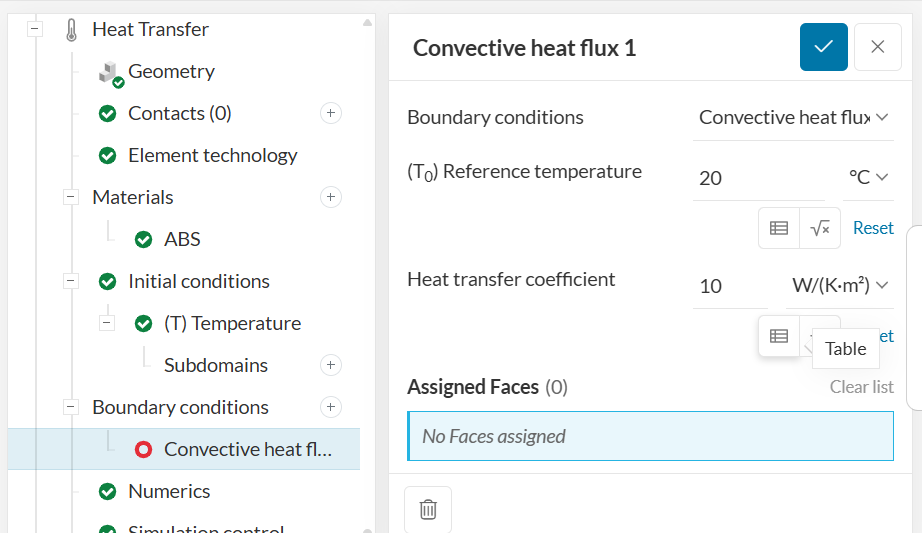The image size is (922, 533).
Task: Collapse the Materials tree node
Action: tap(71, 197)
